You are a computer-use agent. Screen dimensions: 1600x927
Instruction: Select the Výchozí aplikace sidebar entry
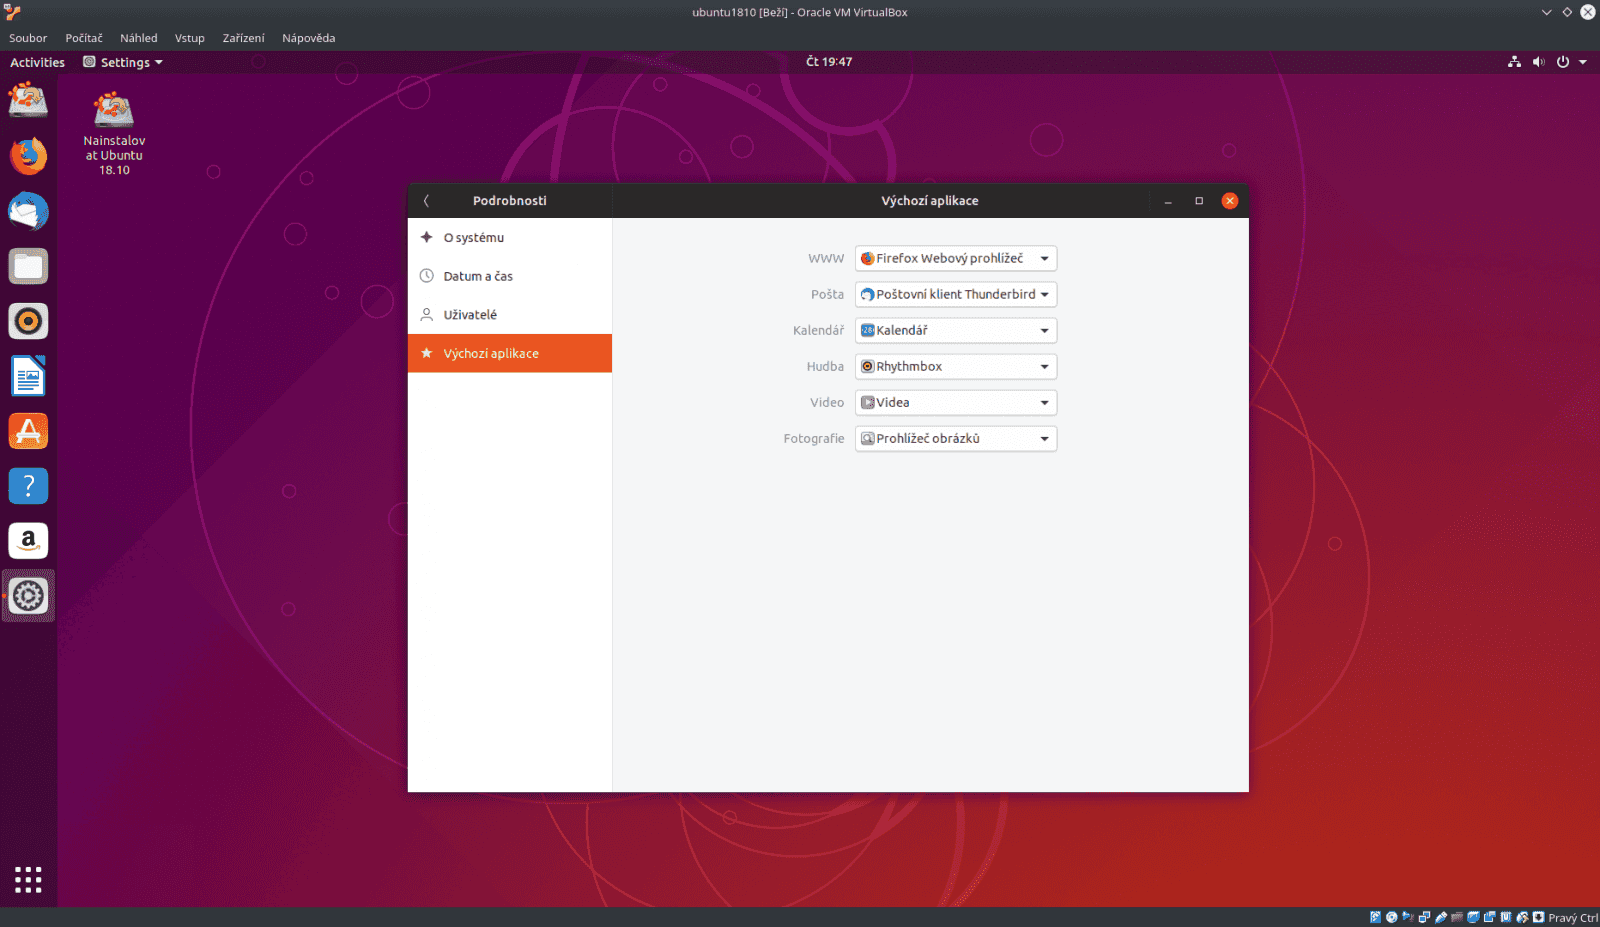coord(490,353)
